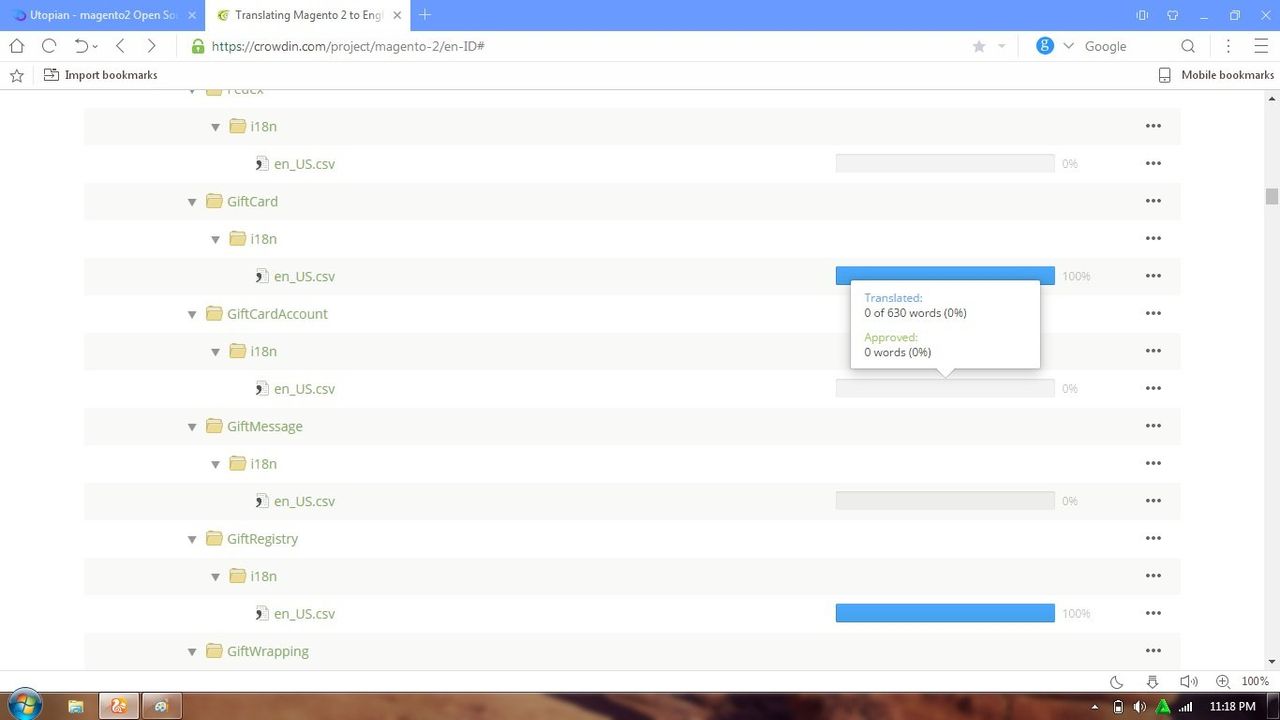
Task: Open en_US.csv under GiftCardAccount
Action: coord(304,389)
